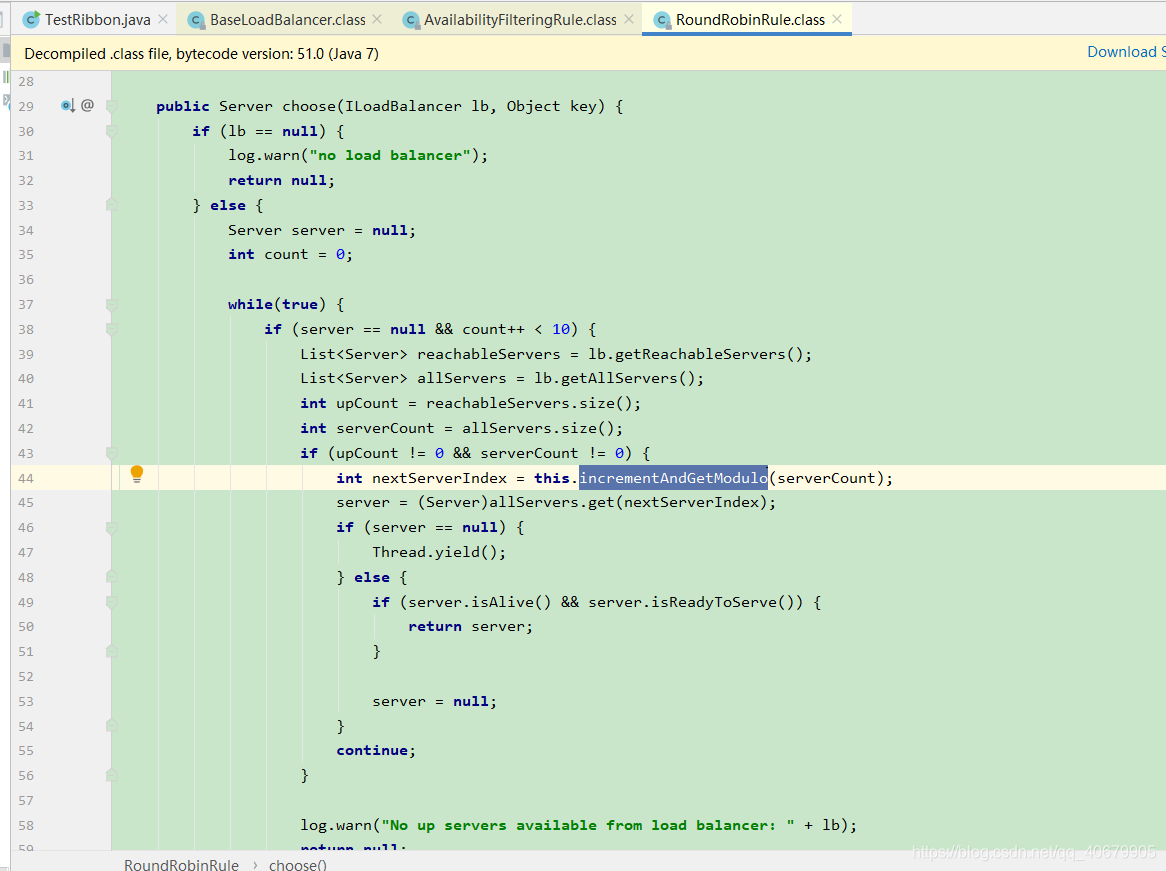Viewport: 1166px width, 871px height.
Task: Collapse the choose method fold on line 29
Action: [x=112, y=106]
